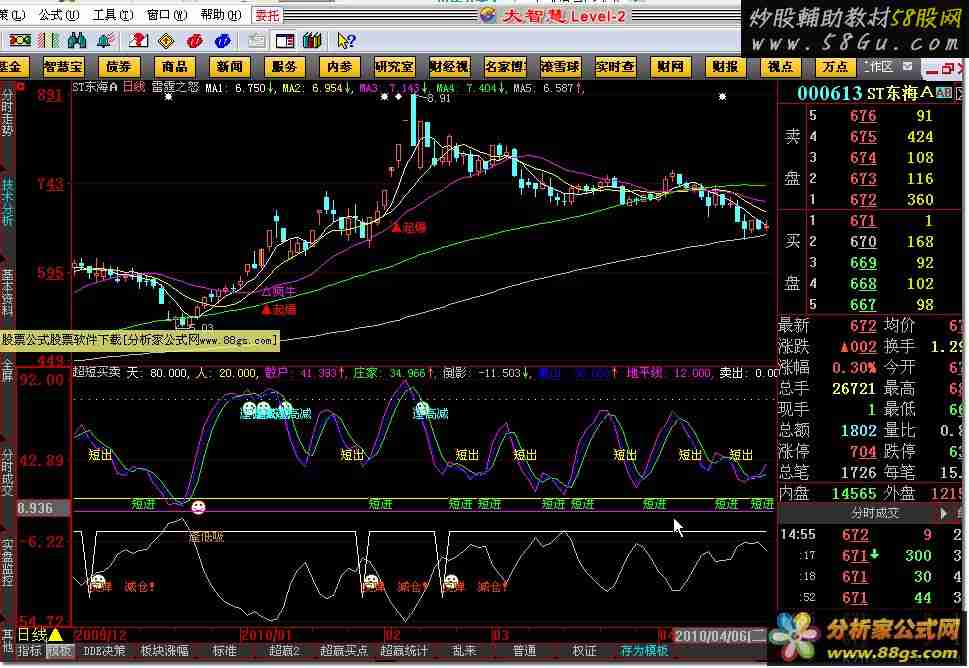Open the 工具 menu
The width and height of the screenshot is (969, 668).
pos(112,14)
